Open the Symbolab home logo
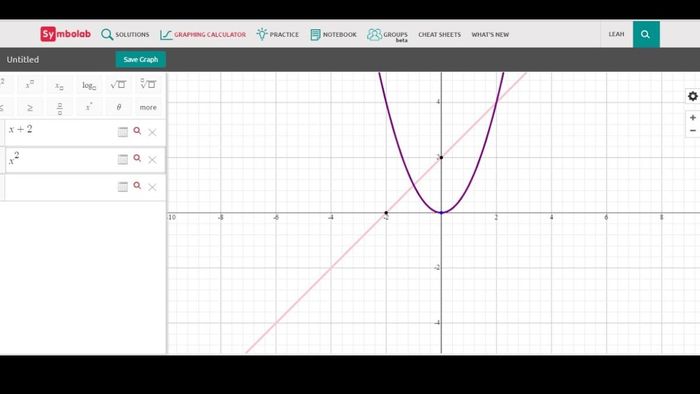This screenshot has height=394, width=700. (66, 34)
